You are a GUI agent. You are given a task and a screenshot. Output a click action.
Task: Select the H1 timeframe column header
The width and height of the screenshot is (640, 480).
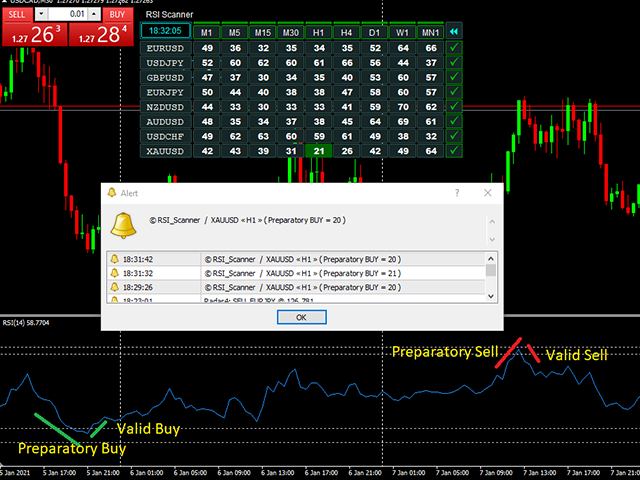pyautogui.click(x=319, y=32)
